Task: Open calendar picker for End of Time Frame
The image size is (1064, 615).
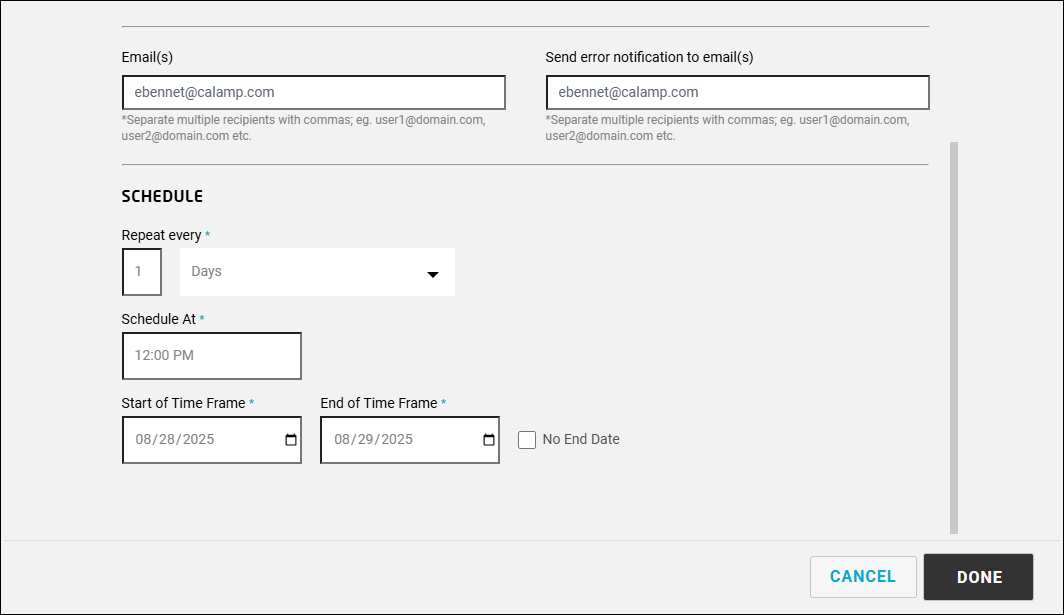Action: pos(489,440)
